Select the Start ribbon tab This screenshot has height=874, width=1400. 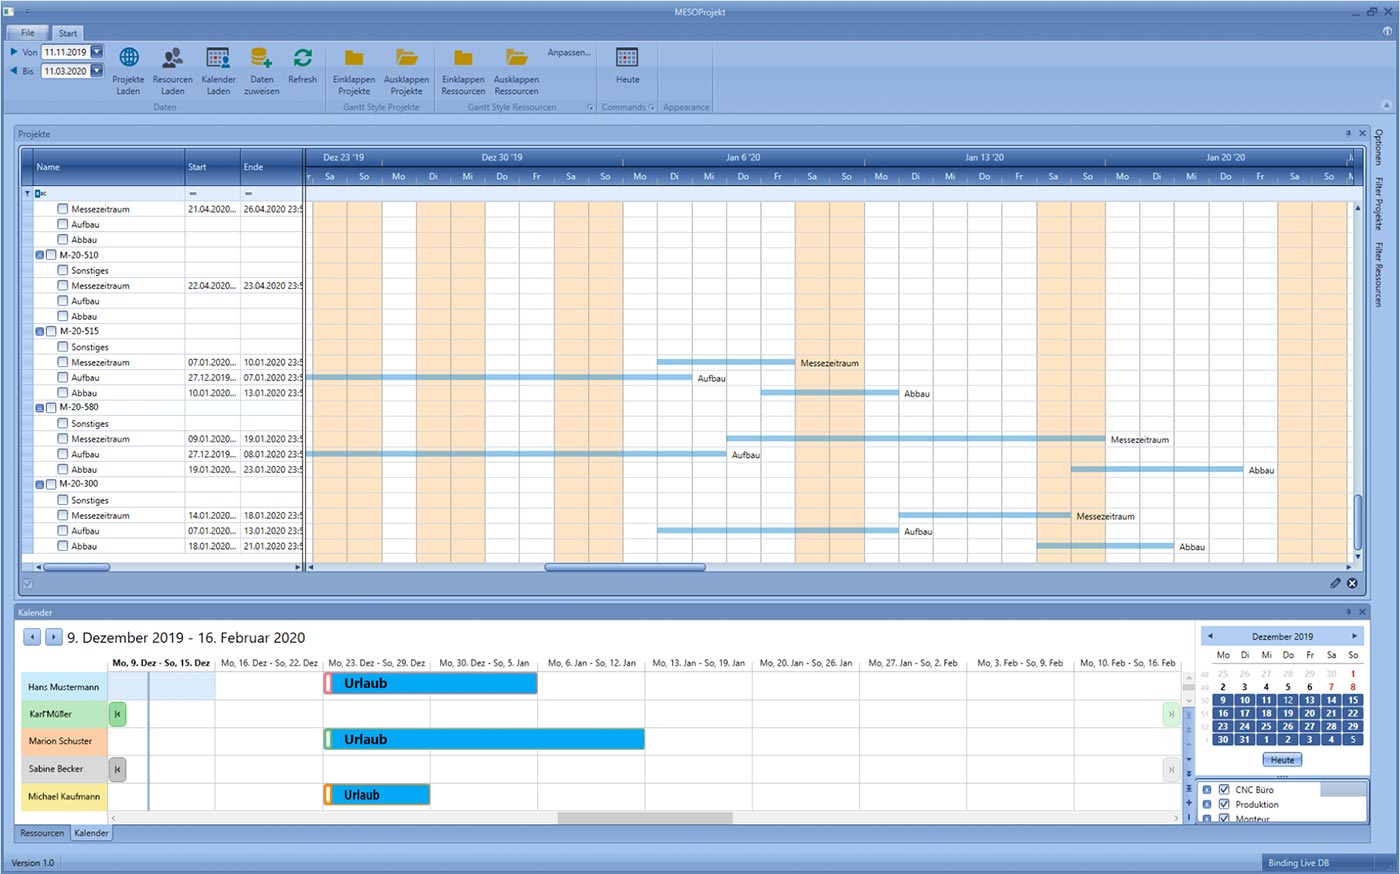coord(67,33)
